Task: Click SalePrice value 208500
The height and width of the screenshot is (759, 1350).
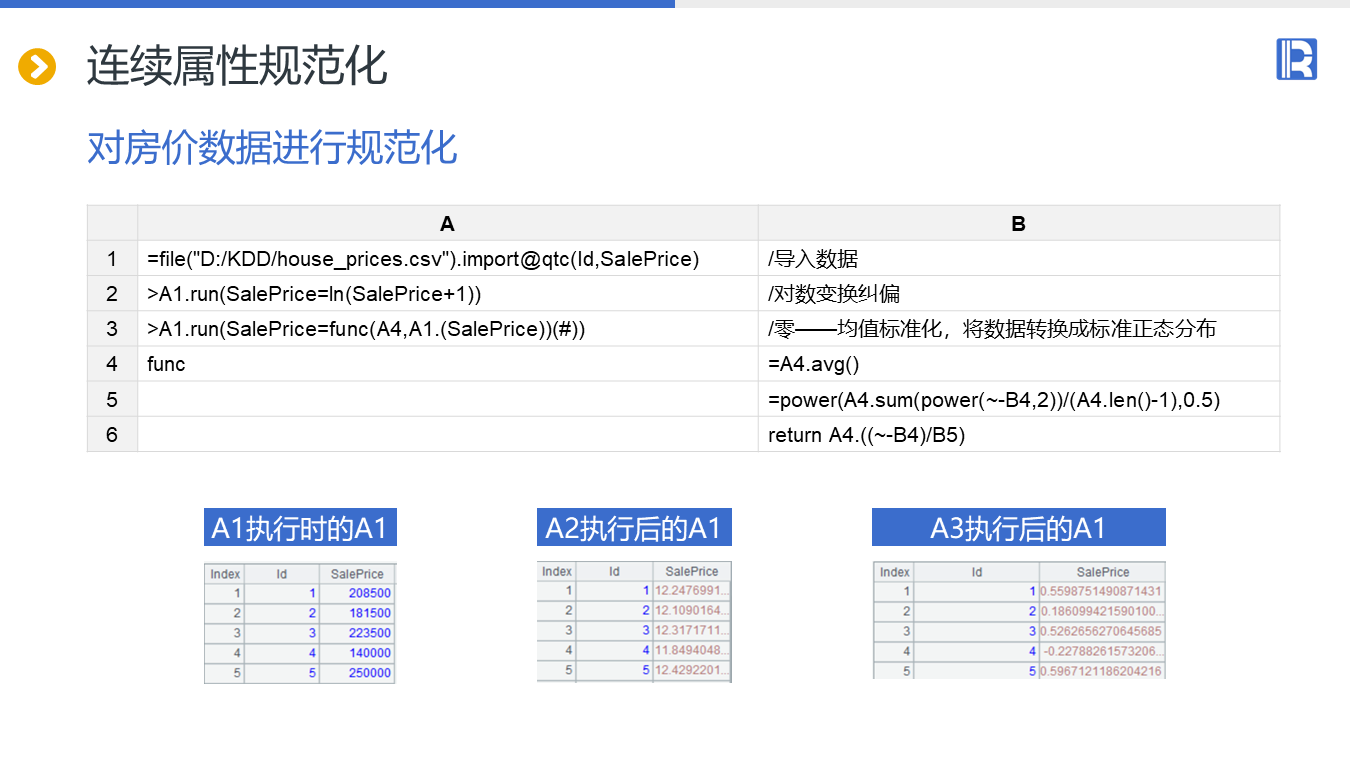Action: click(x=357, y=593)
